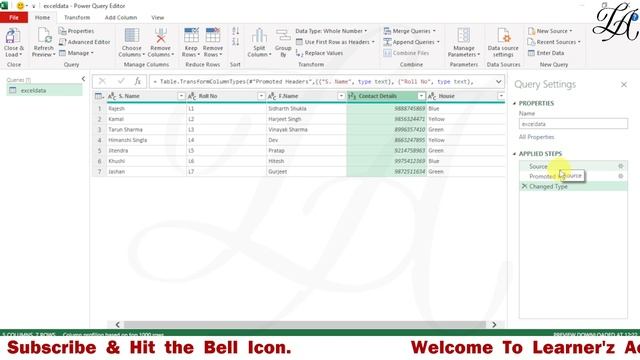This screenshot has height=360, width=640.
Task: Switch to the View tab
Action: point(158,18)
